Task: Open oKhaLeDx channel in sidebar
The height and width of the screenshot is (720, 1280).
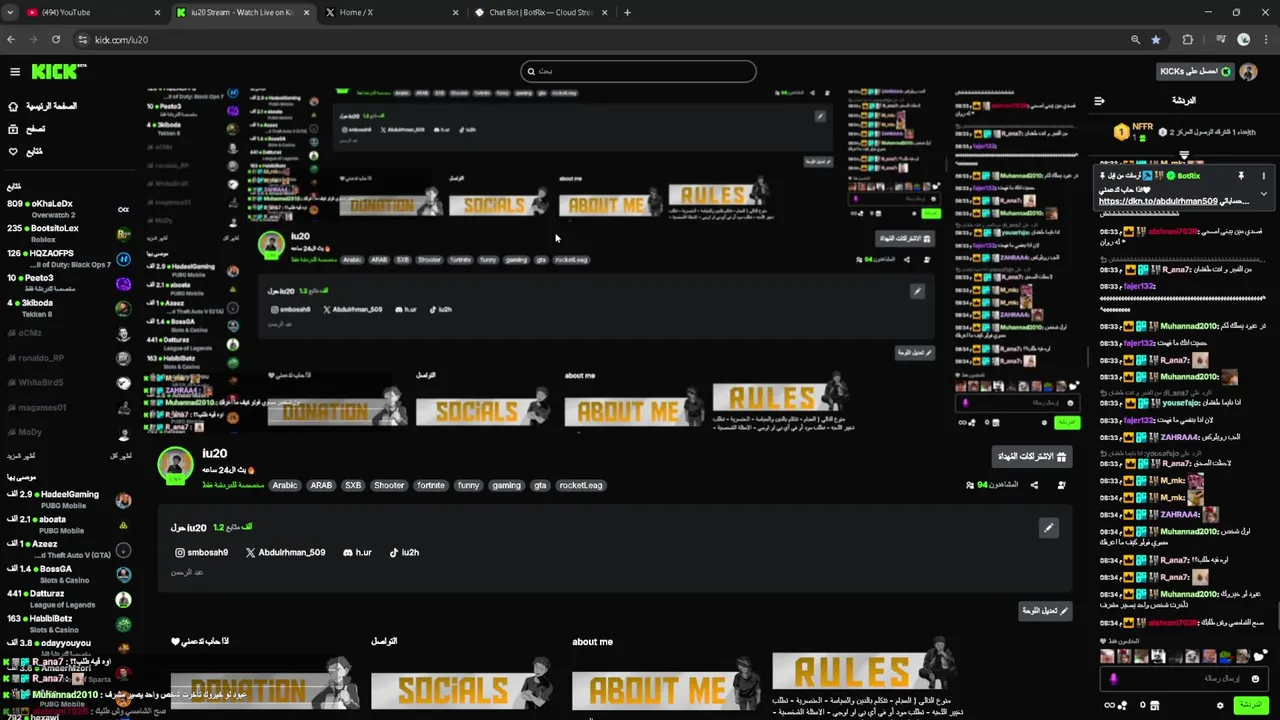Action: 68,209
